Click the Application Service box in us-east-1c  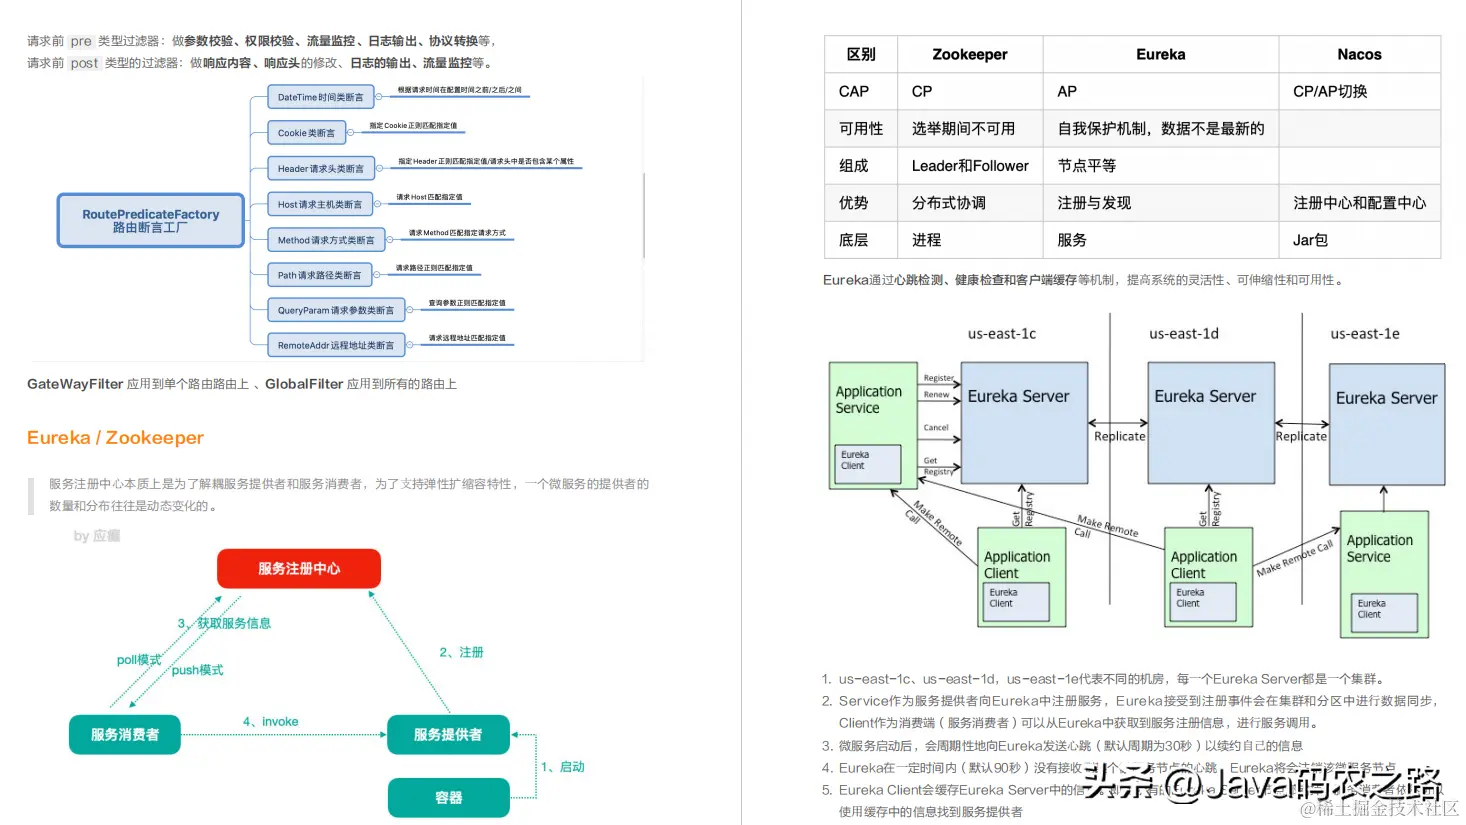[873, 425]
